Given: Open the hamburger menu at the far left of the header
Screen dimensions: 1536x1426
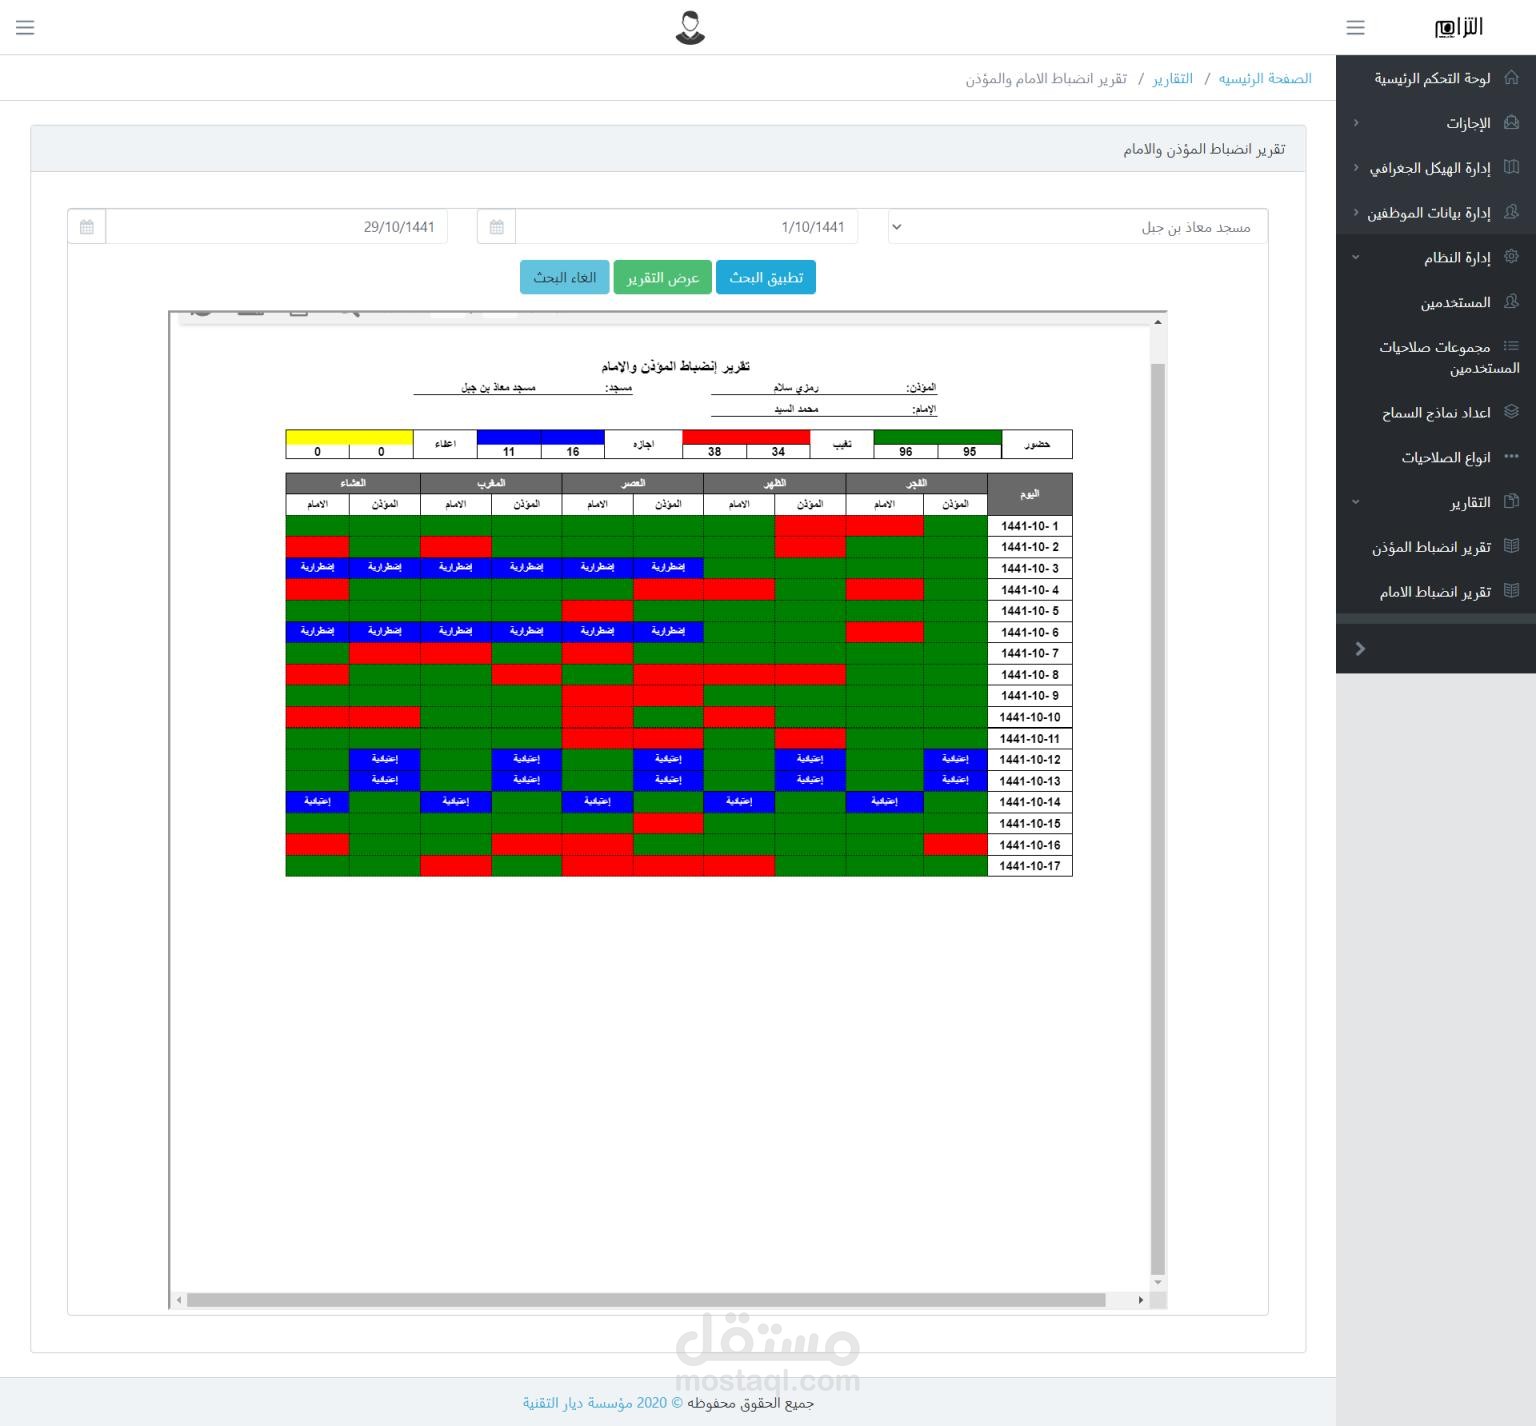Looking at the screenshot, I should point(25,28).
